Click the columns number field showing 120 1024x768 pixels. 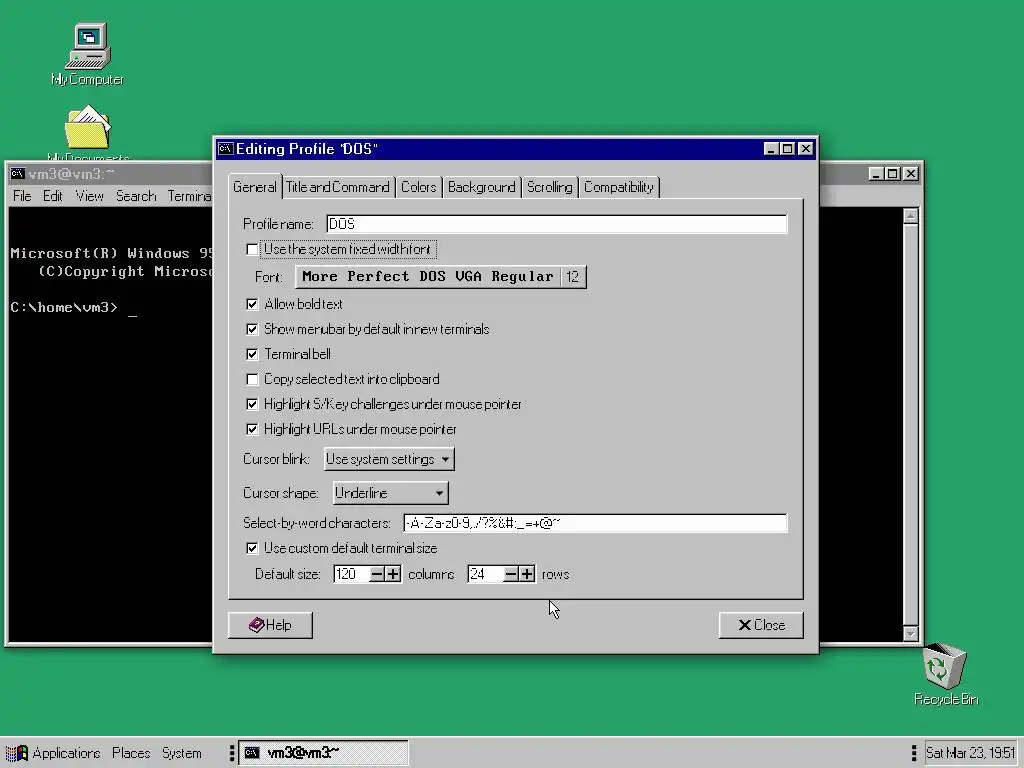click(x=351, y=574)
